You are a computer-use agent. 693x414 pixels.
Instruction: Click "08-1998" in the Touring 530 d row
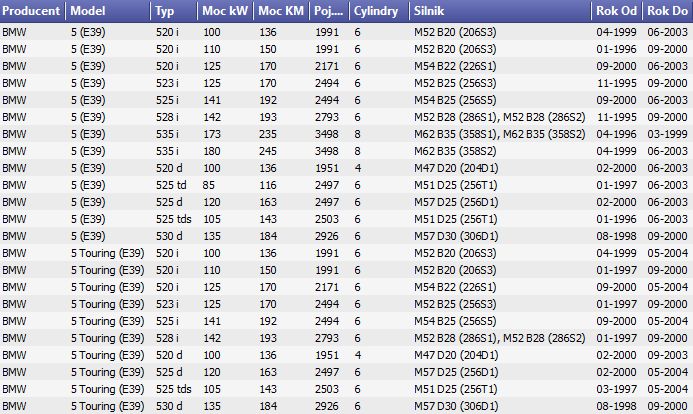616,406
